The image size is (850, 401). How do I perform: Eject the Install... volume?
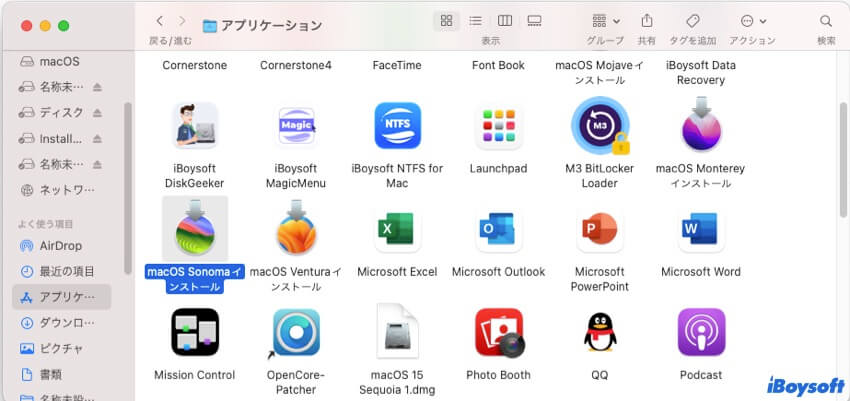point(97,139)
